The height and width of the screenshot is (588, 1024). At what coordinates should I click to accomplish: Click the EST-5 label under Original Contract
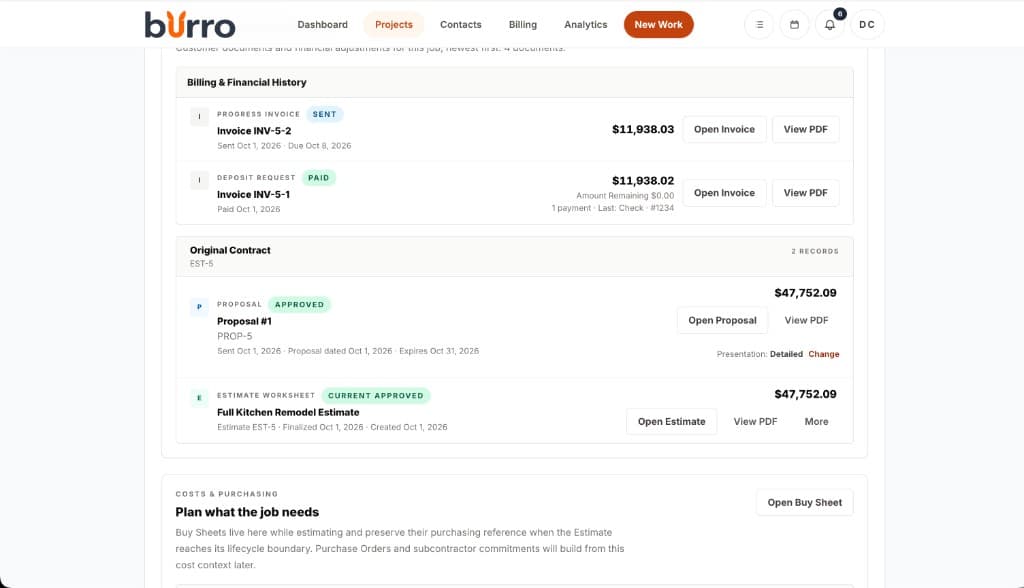pos(201,264)
